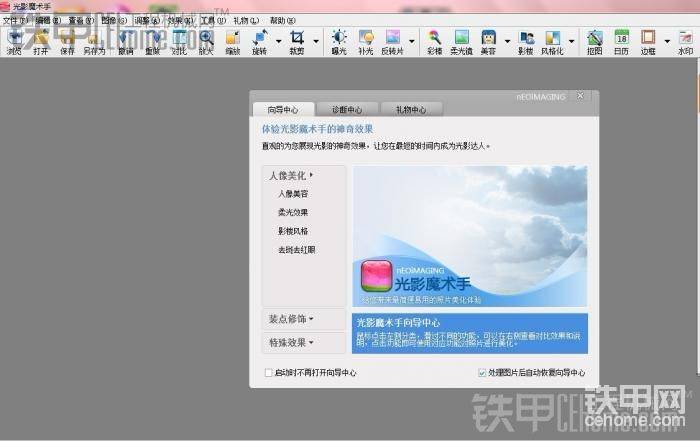This screenshot has width=700, height=441.
Task: Enable 启动时不再打开向导中心 checkbox
Action: 268,373
